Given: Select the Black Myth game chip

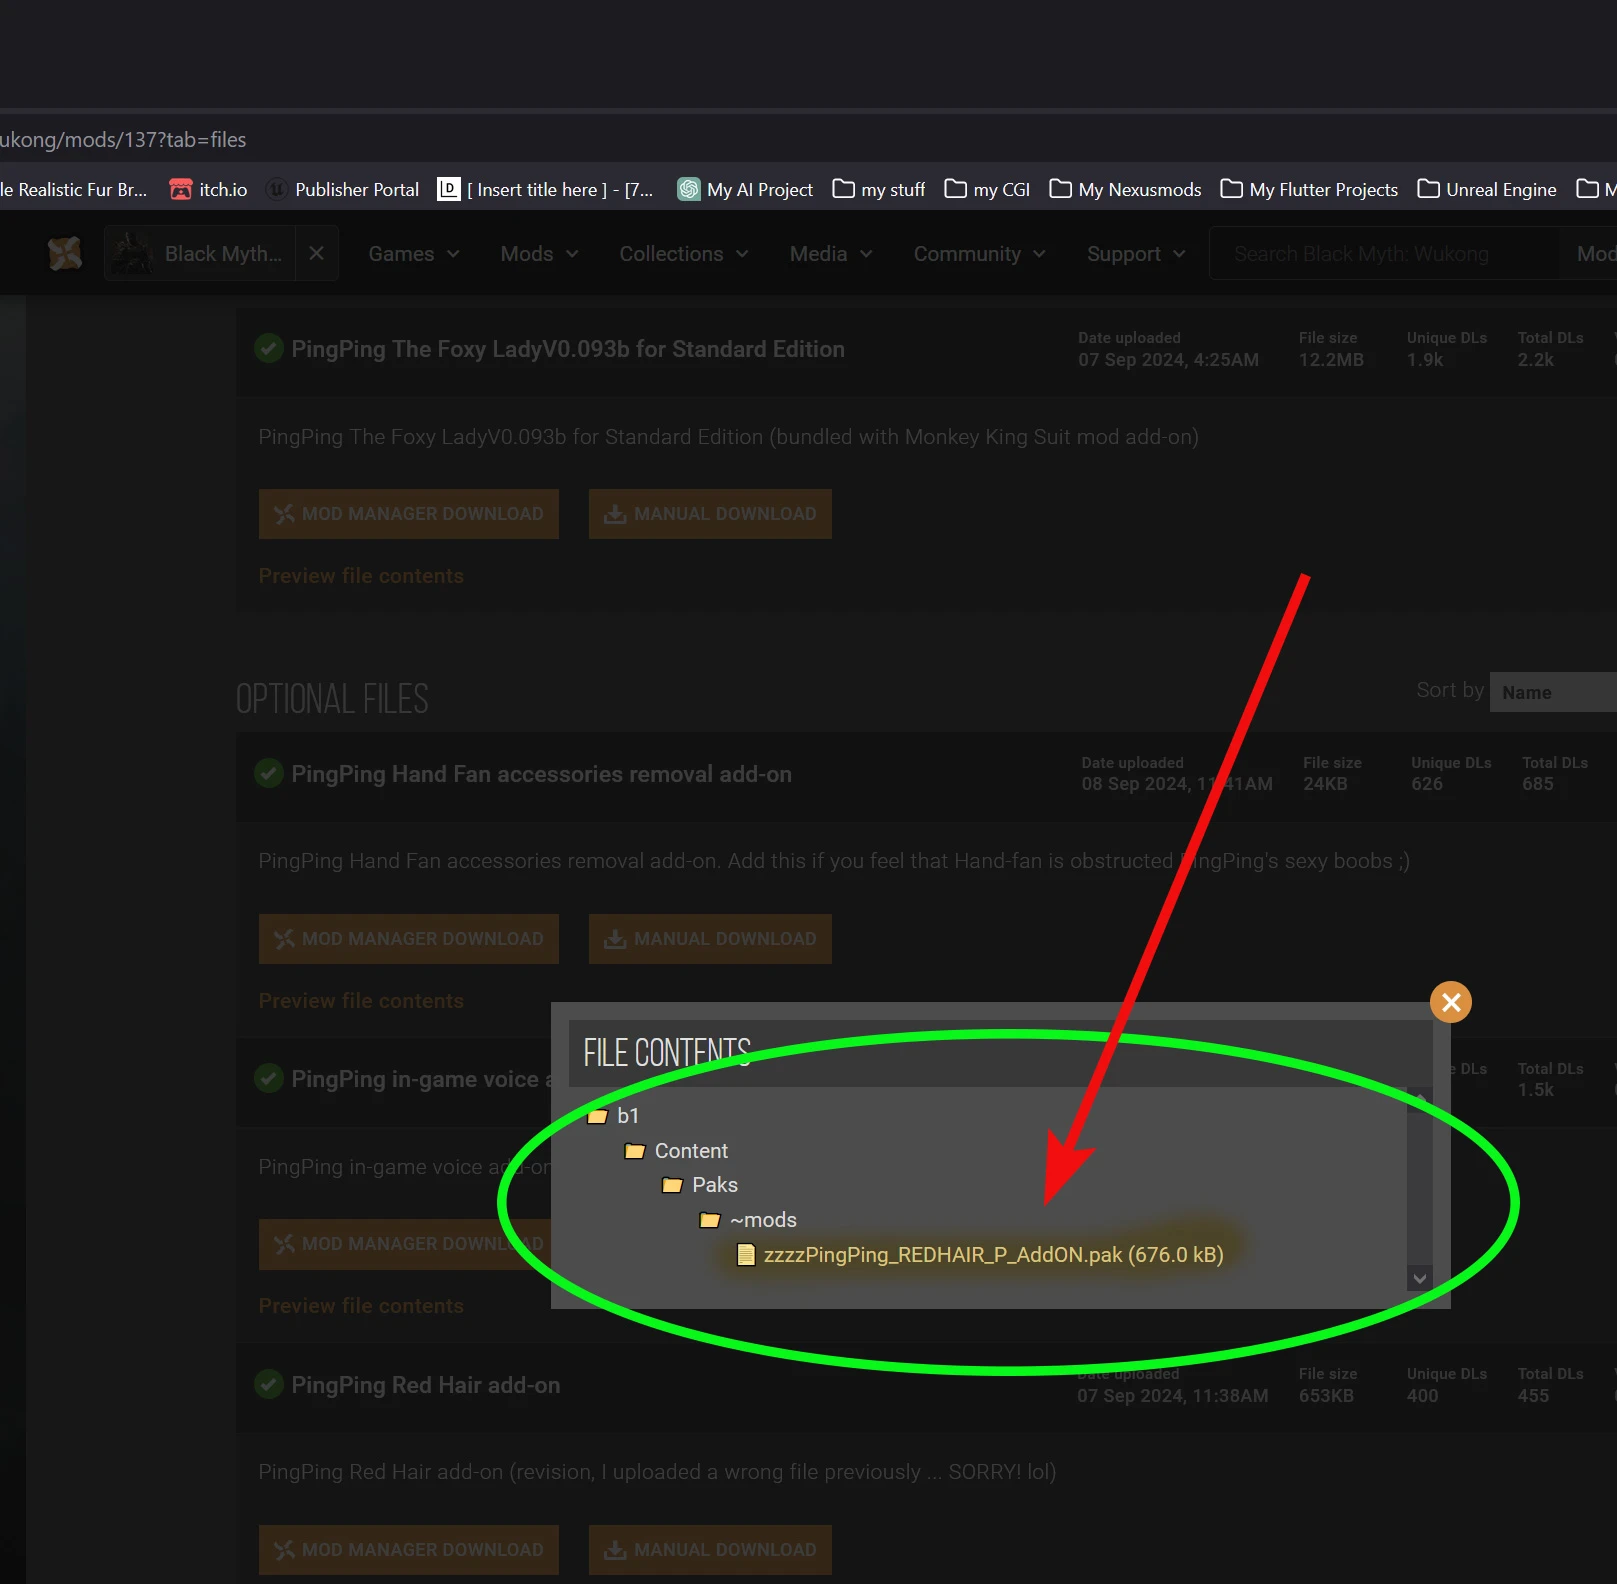Looking at the screenshot, I should pos(199,254).
